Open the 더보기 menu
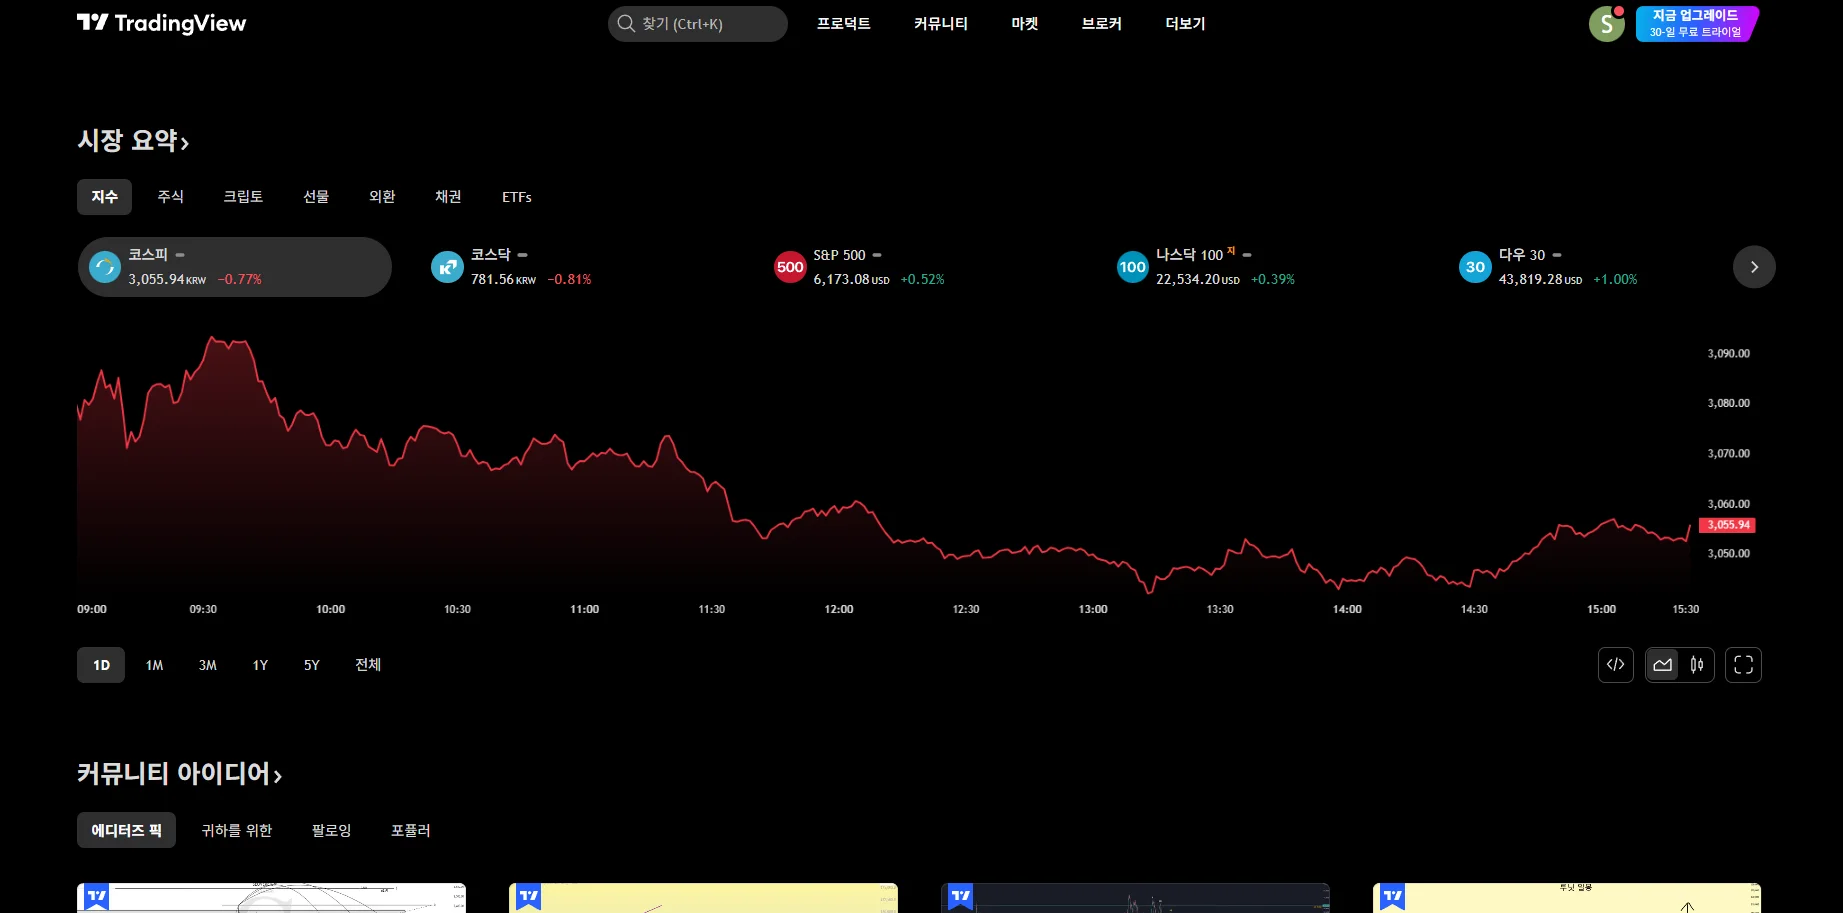Viewport: 1843px width, 913px height. pyautogui.click(x=1185, y=24)
